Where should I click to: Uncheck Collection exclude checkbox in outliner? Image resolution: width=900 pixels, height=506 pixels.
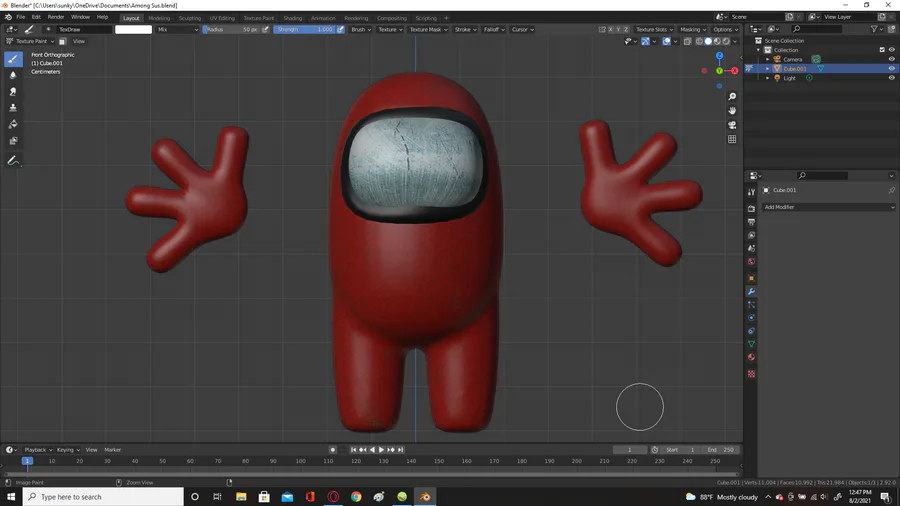(882, 50)
